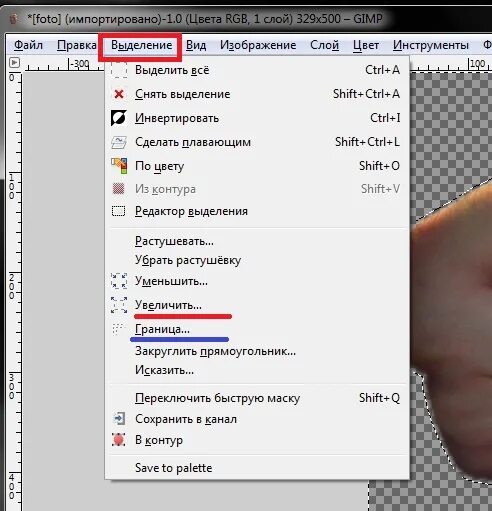Open the Правка menu
This screenshot has width=492, height=511.
point(76,45)
